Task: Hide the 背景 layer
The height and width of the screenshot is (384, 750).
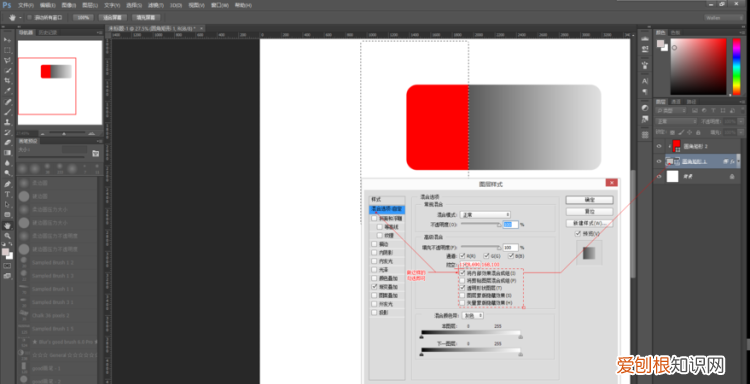Action: click(659, 176)
